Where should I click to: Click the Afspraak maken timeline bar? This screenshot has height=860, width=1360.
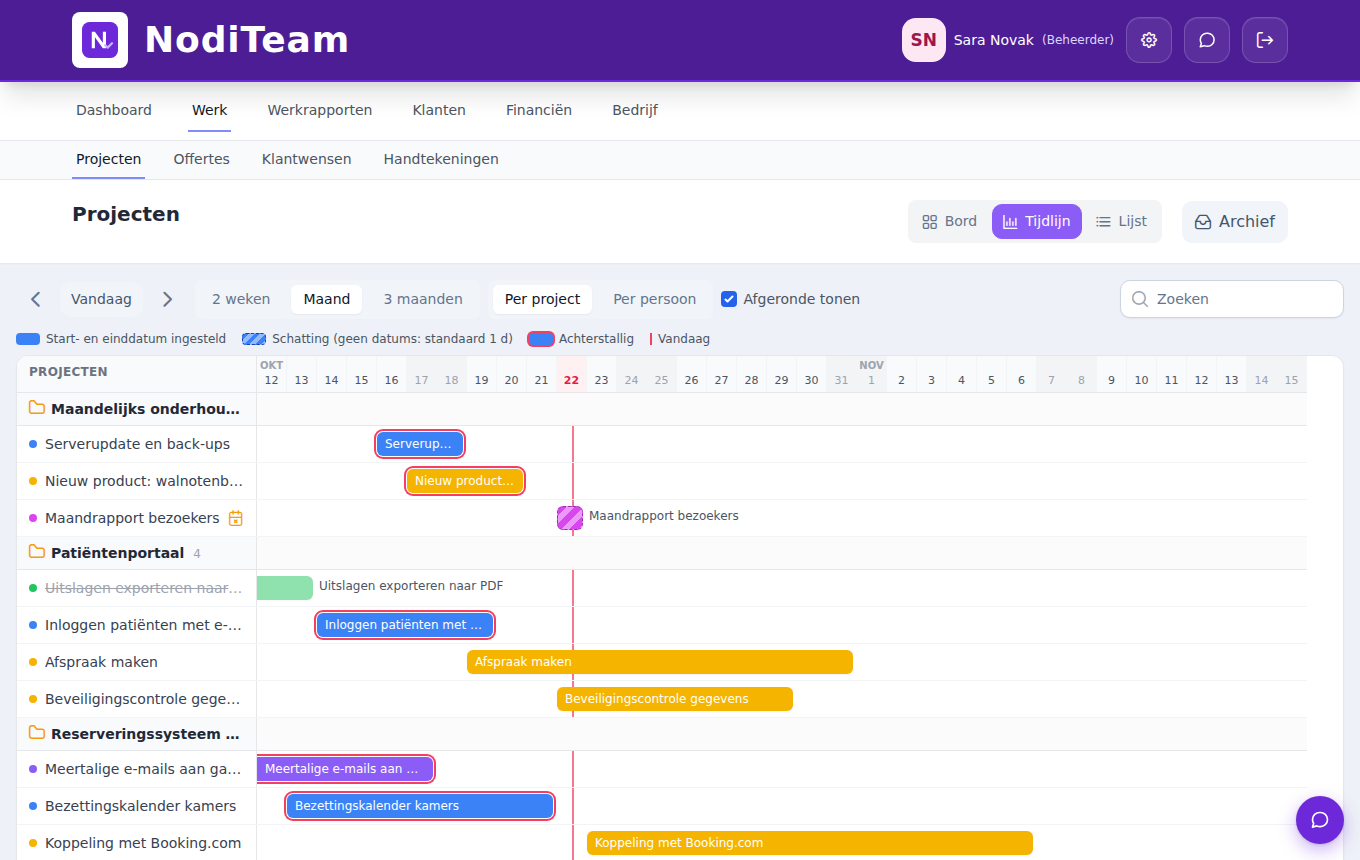(x=660, y=662)
